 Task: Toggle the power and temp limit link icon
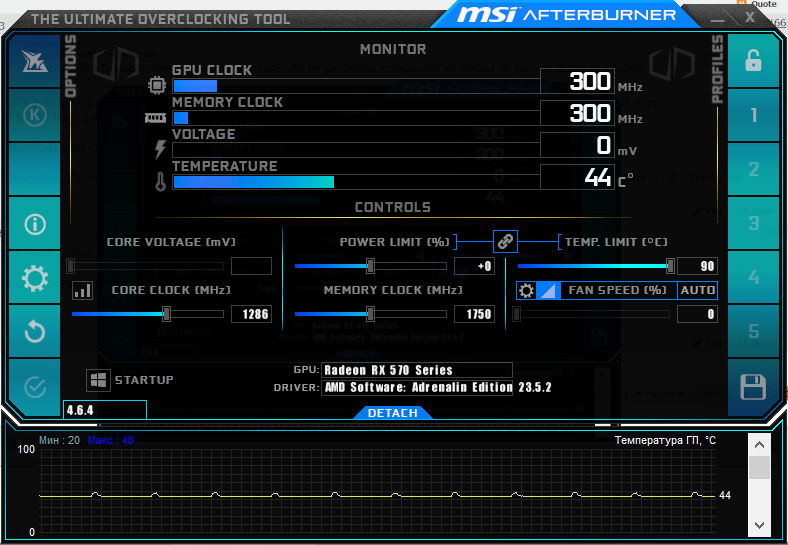click(x=505, y=242)
